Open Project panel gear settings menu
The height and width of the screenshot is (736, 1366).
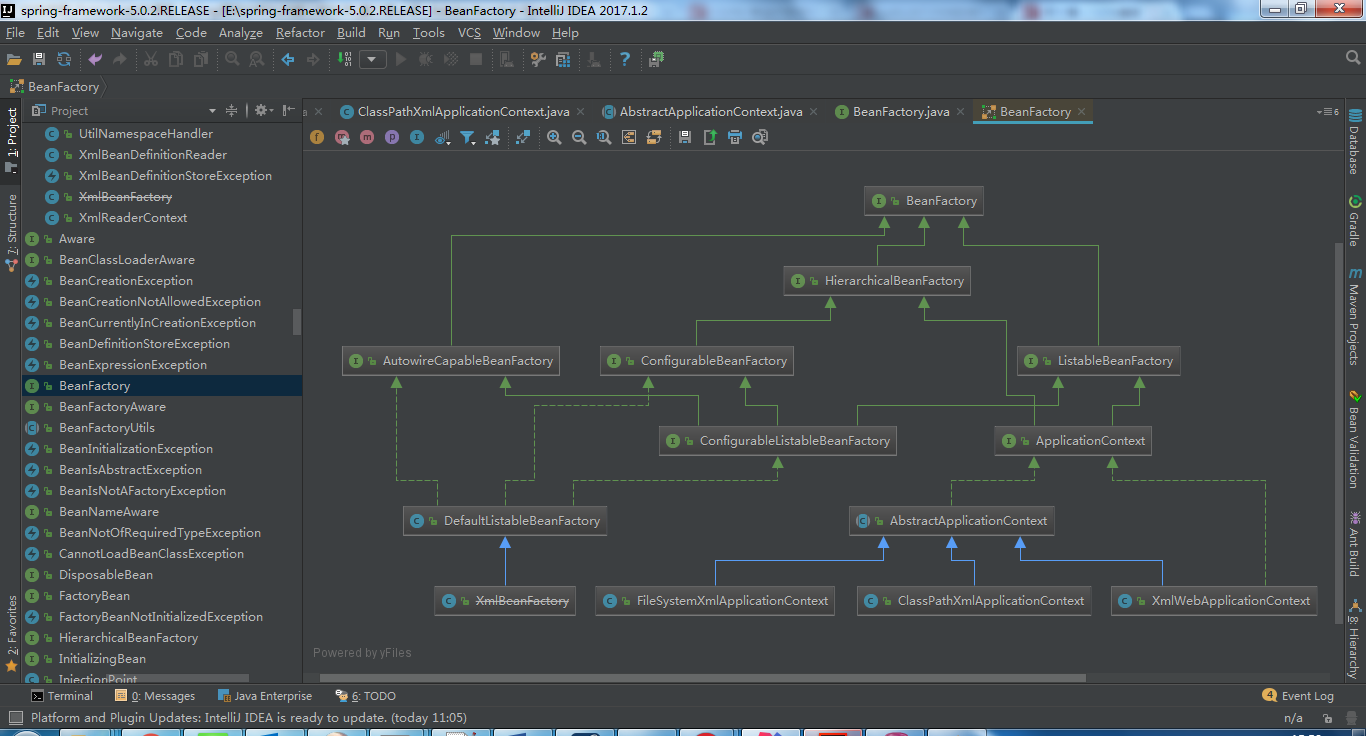coord(262,111)
